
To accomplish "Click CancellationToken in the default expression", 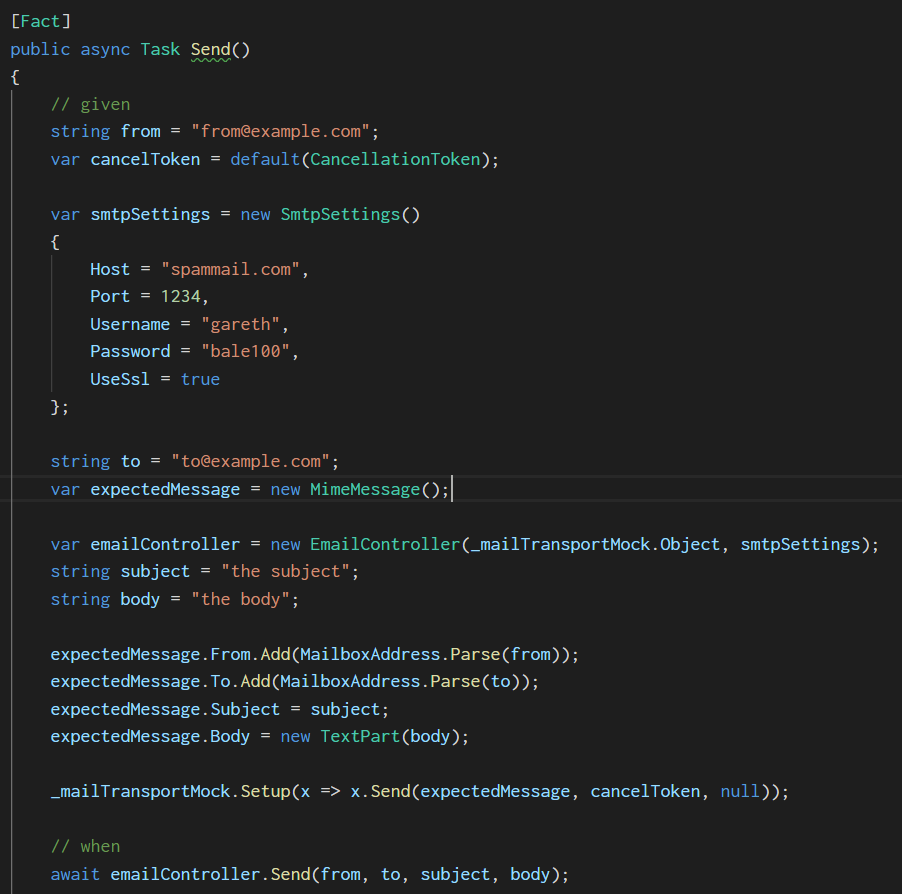I will [395, 159].
